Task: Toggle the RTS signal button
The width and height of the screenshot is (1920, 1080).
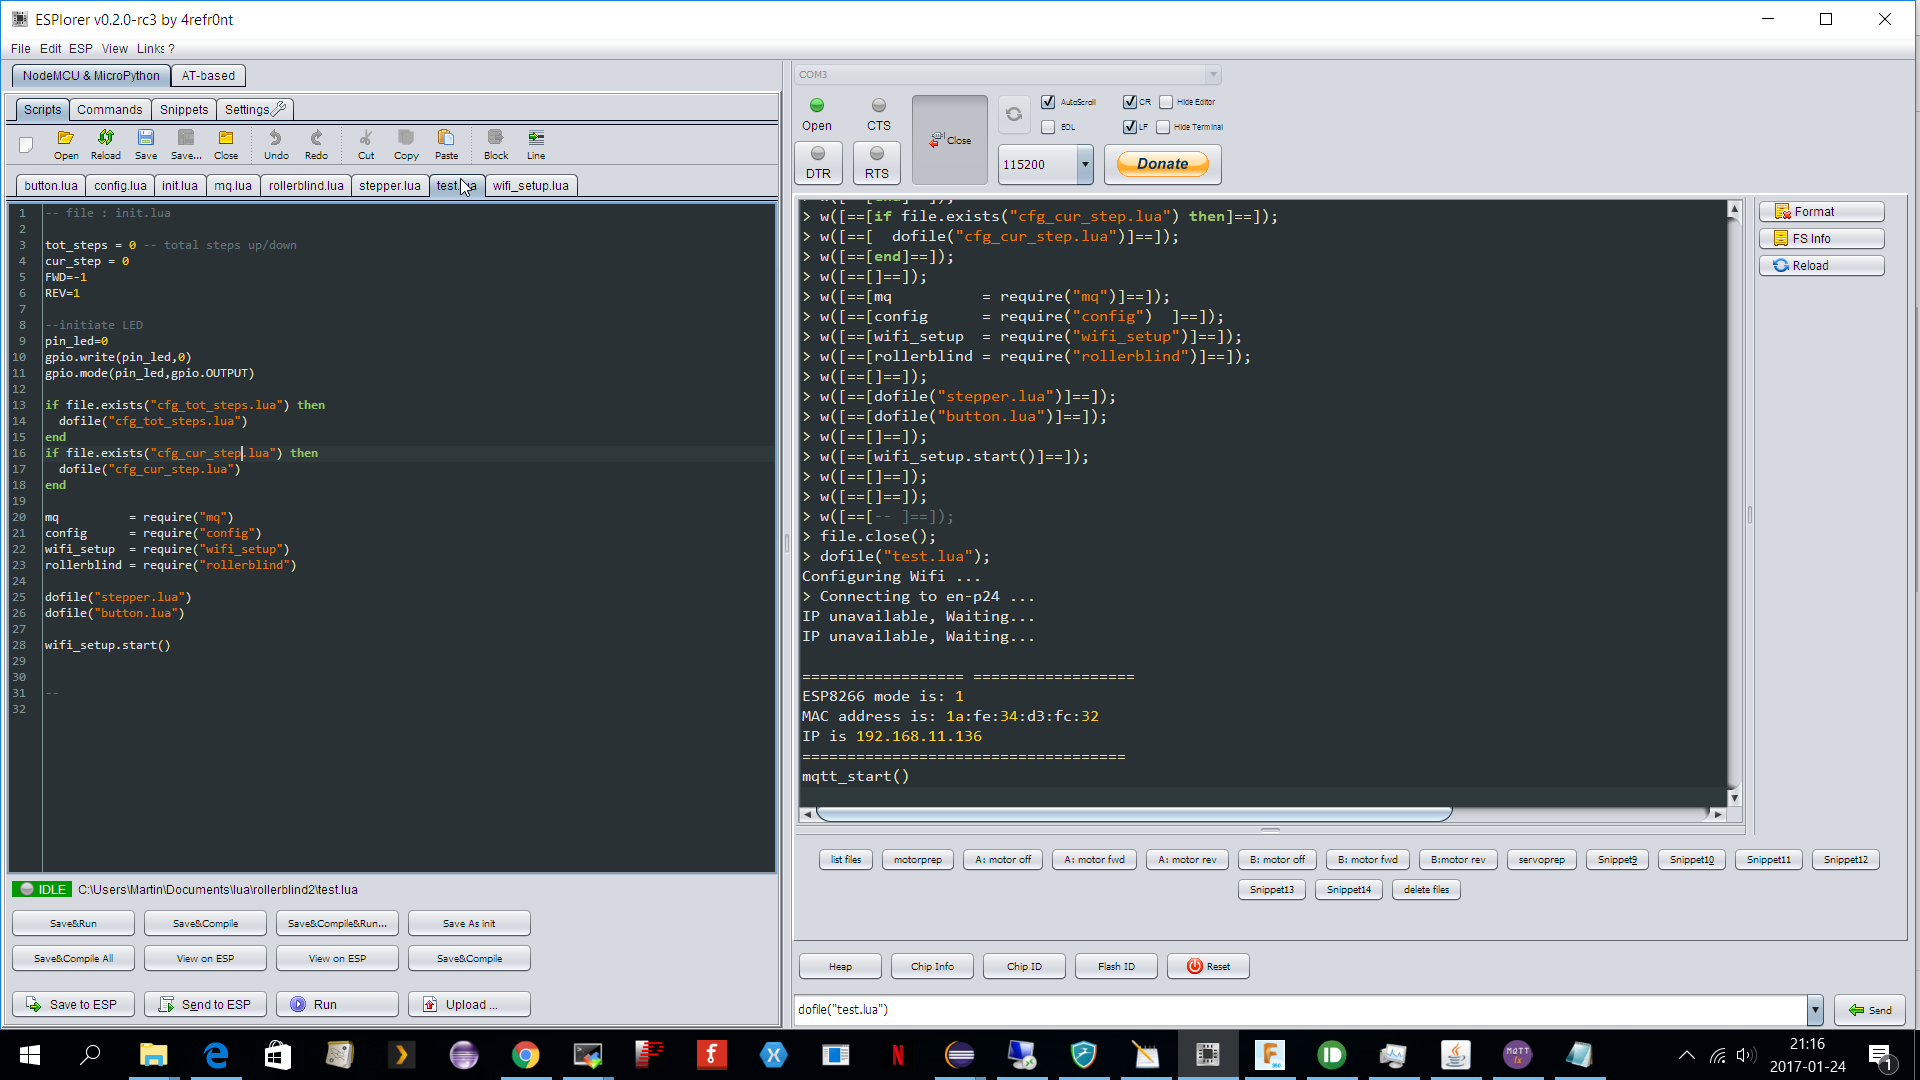Action: click(877, 162)
